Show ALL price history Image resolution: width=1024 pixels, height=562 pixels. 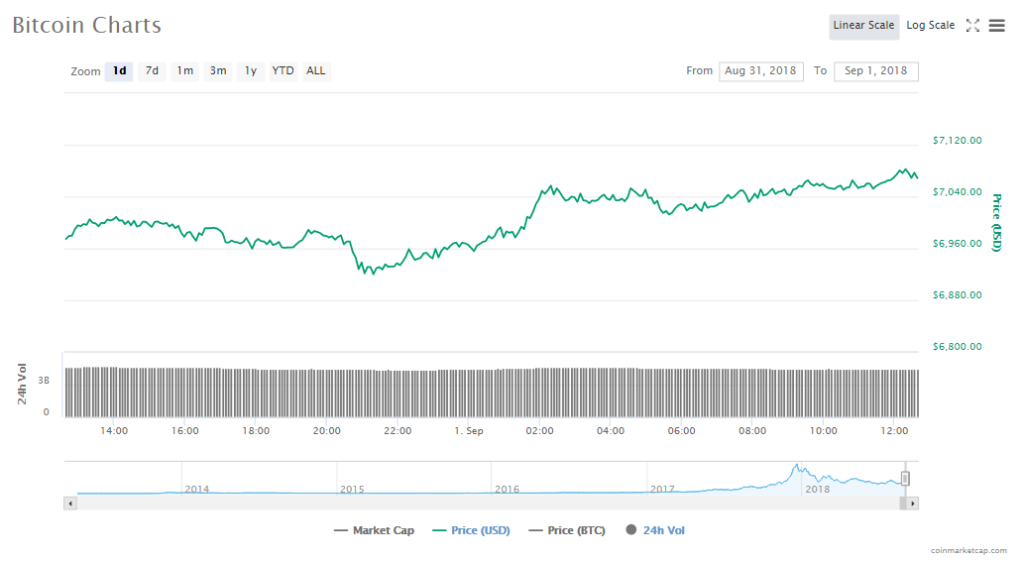point(316,71)
